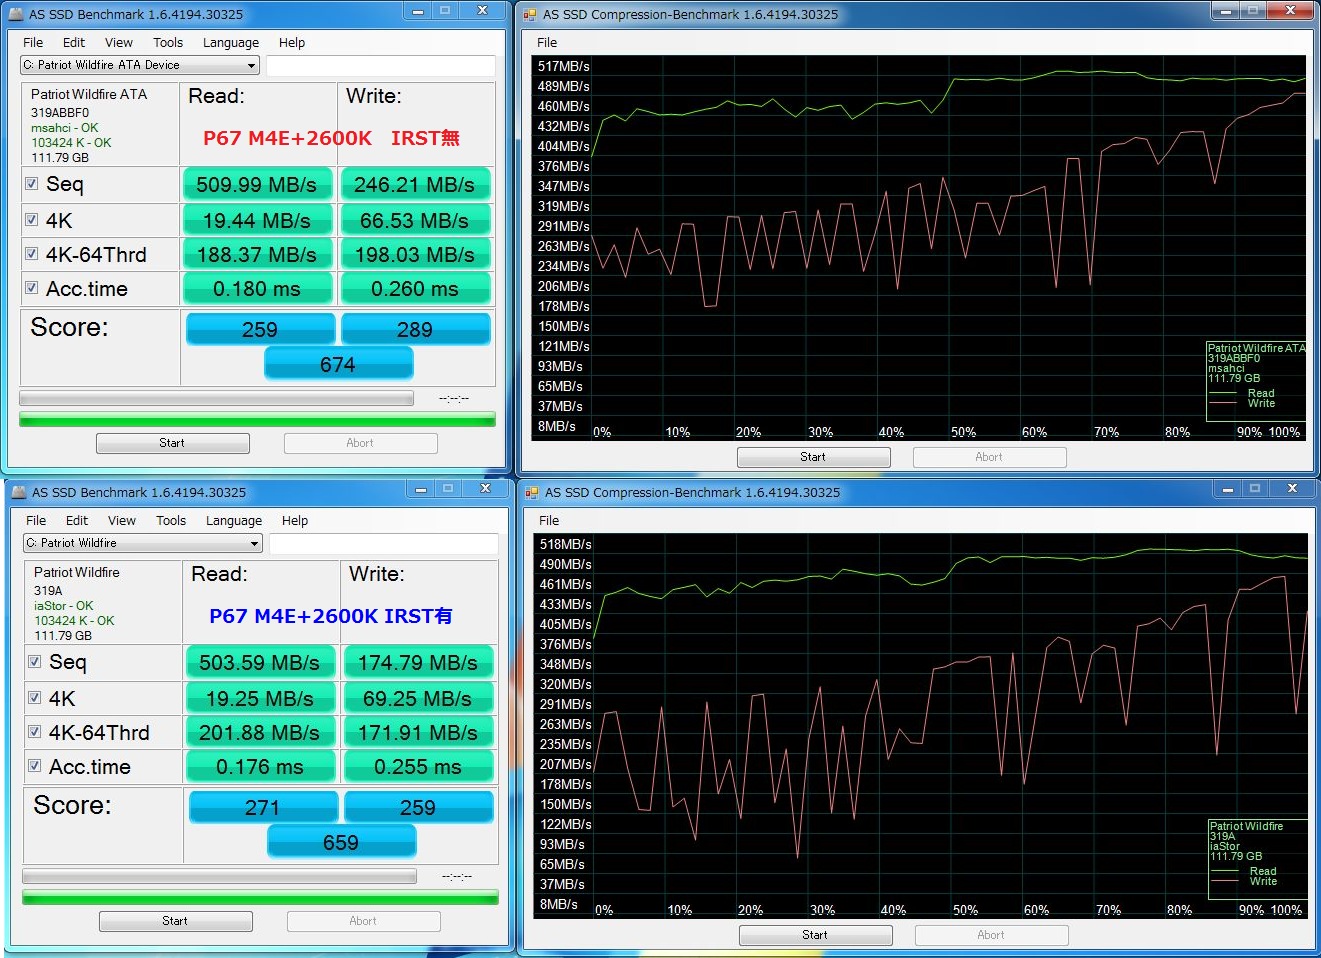The image size is (1321, 958).
Task: Click the gray progress bar in the msahci benchmark window
Action: (x=216, y=398)
